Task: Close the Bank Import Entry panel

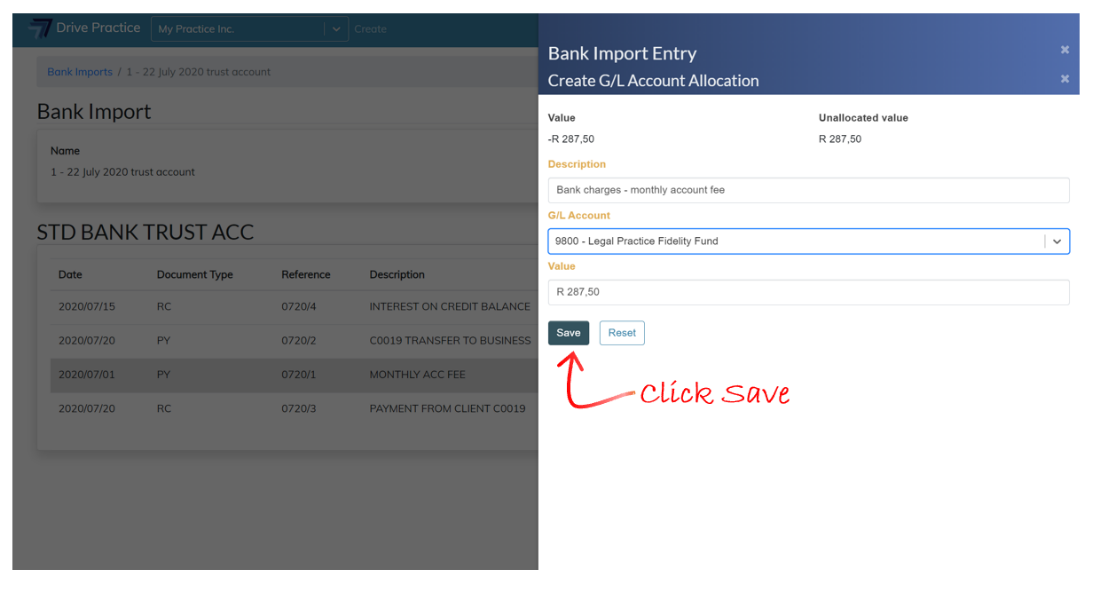Action: pos(1064,50)
